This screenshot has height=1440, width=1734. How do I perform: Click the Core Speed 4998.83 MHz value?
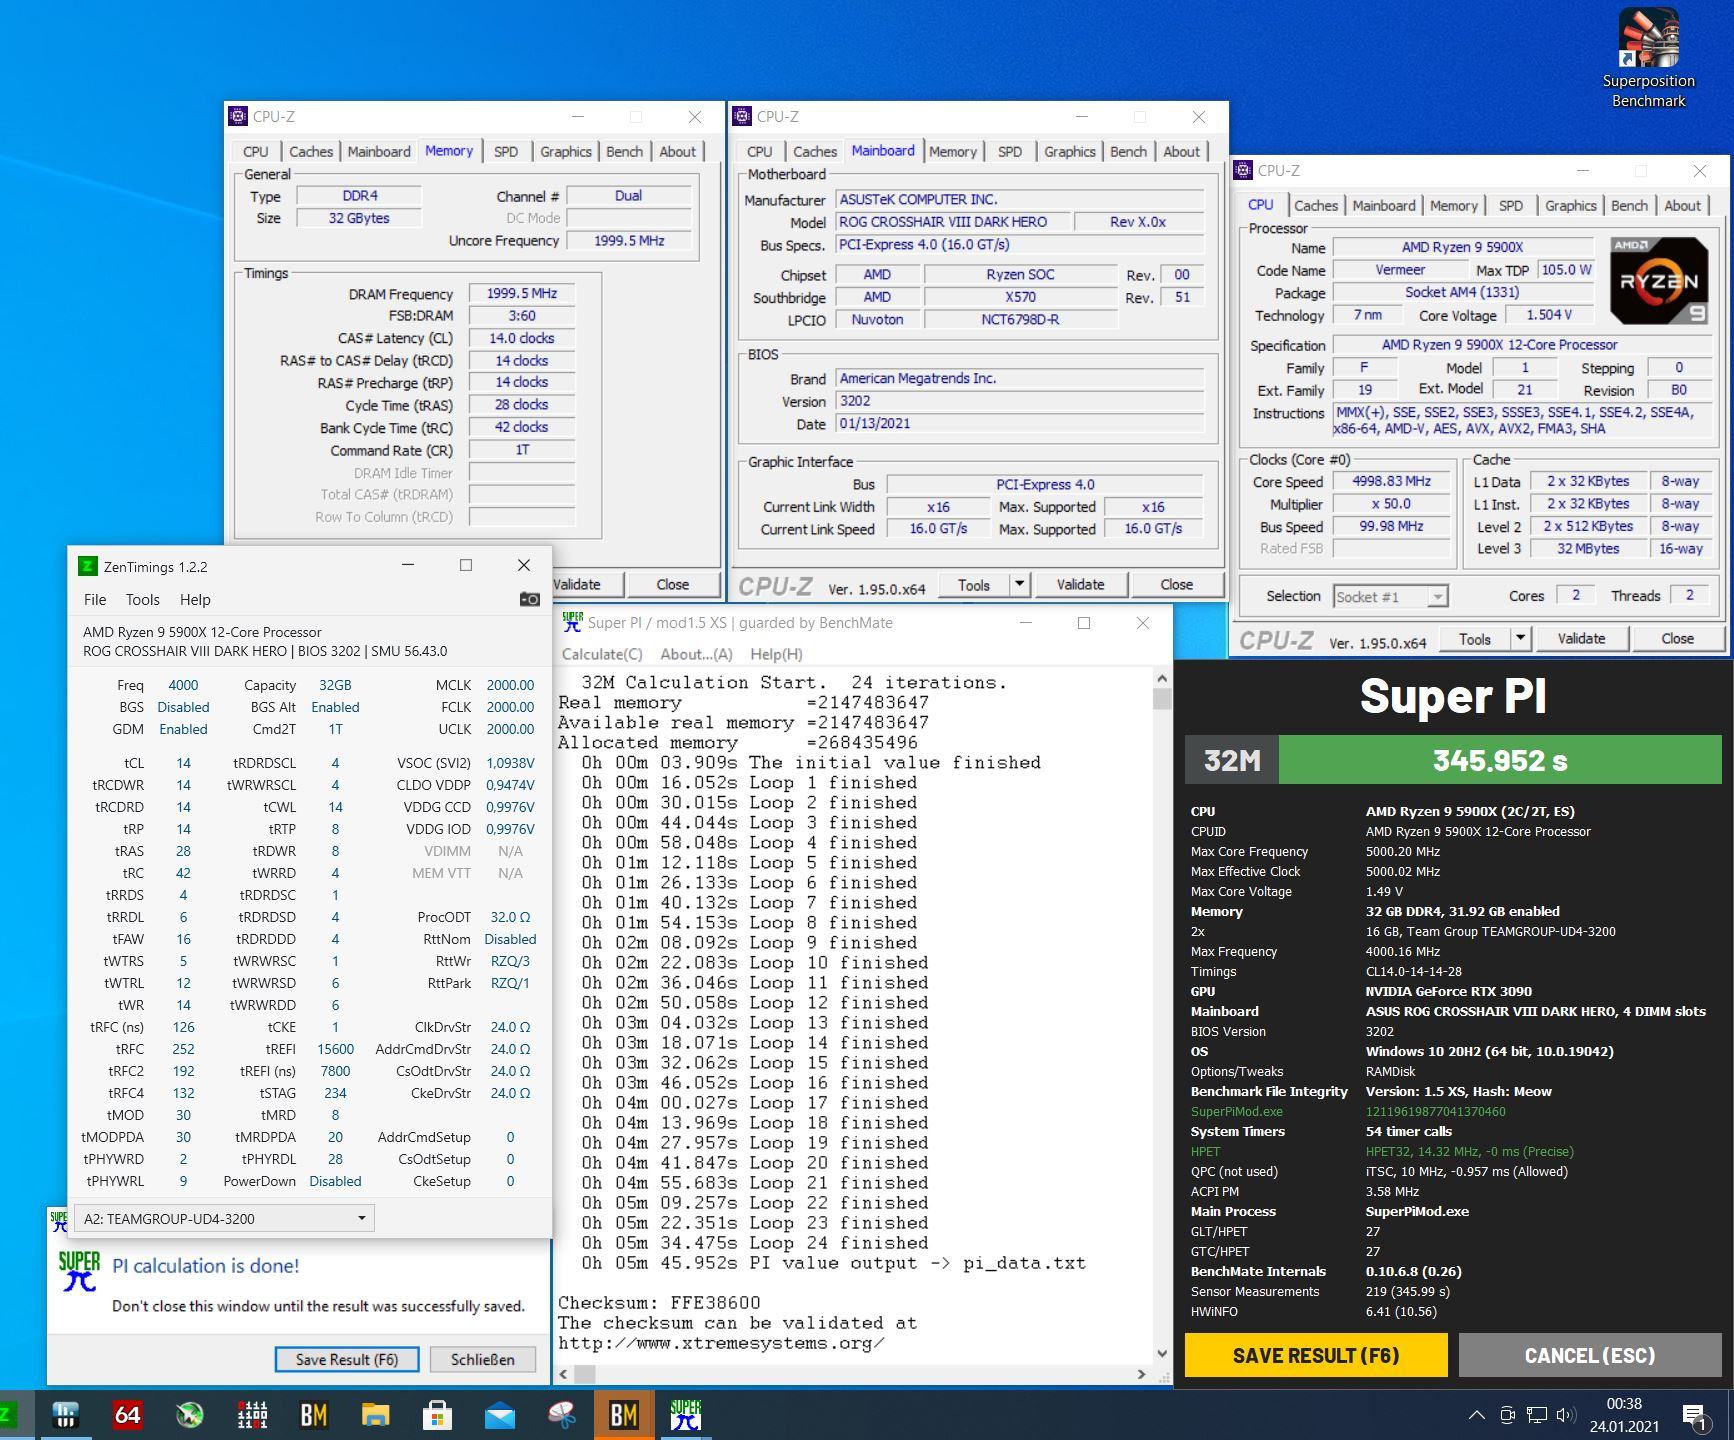tap(1391, 481)
